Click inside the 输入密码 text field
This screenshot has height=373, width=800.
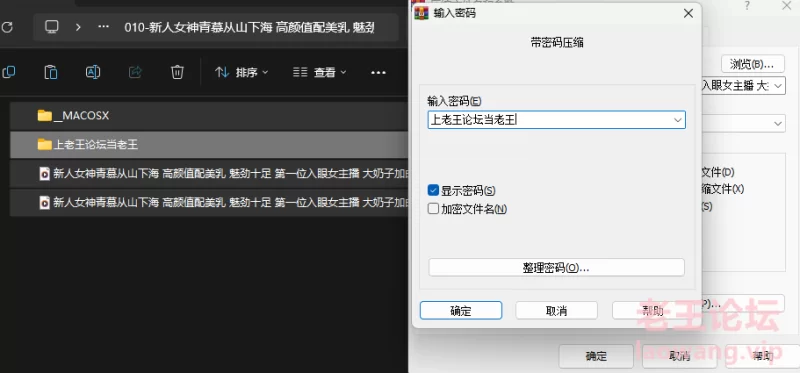pos(549,120)
